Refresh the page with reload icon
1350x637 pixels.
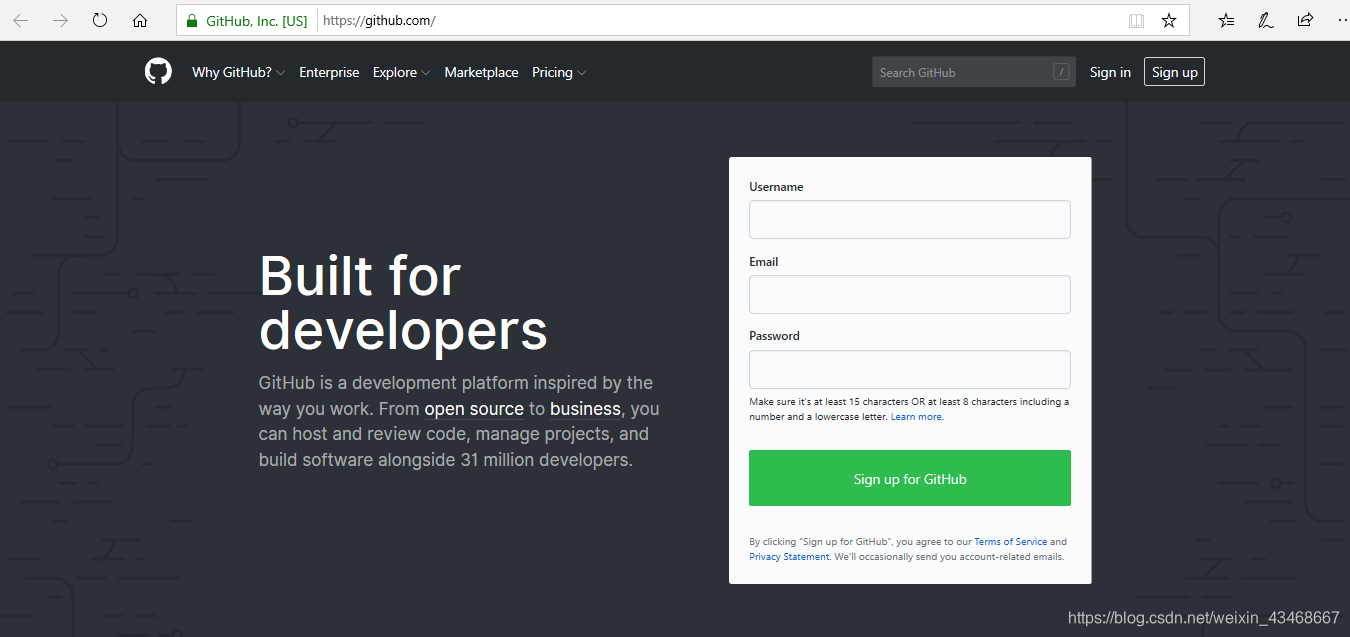(x=100, y=20)
